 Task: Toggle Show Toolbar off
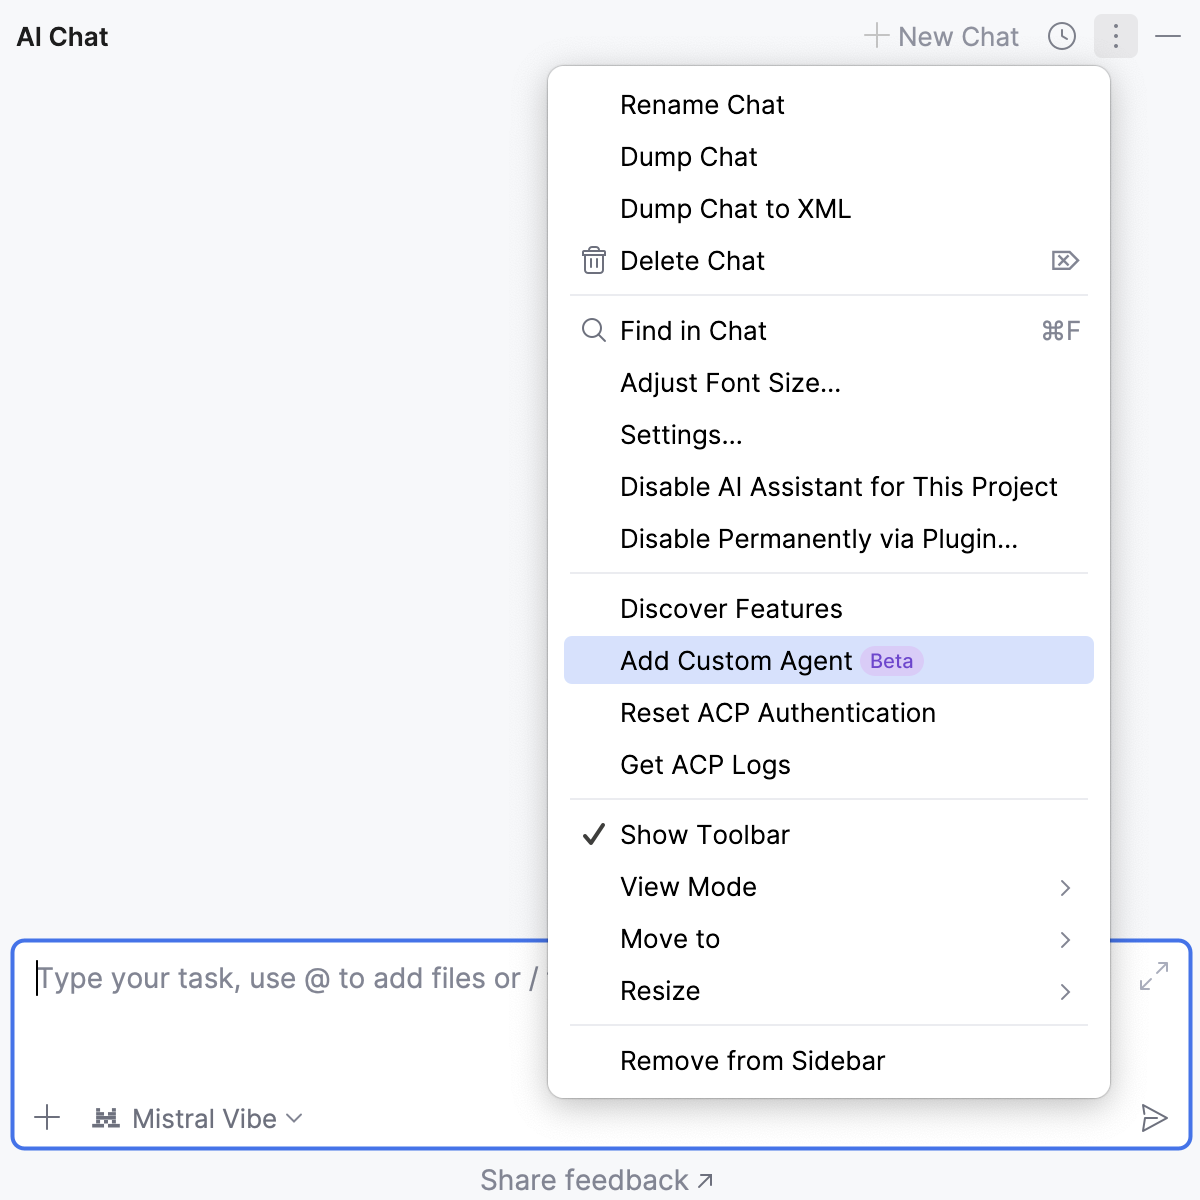705,834
